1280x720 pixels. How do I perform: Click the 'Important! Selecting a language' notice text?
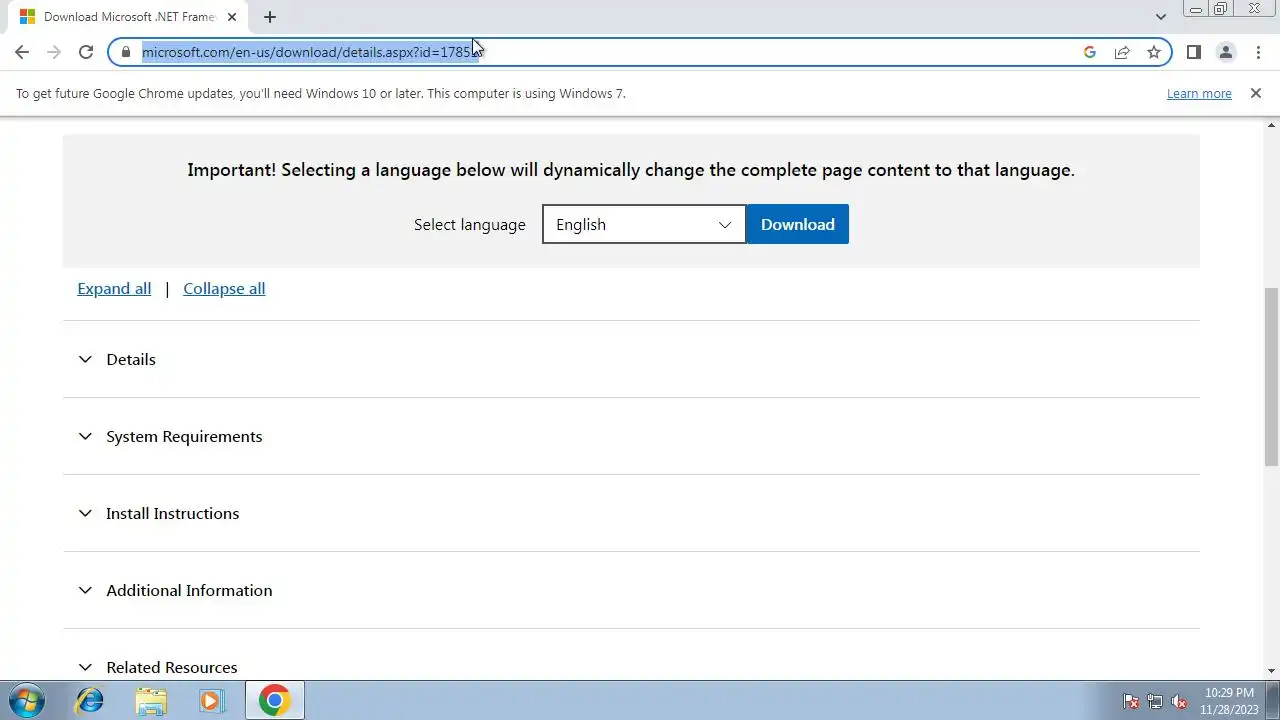click(631, 170)
